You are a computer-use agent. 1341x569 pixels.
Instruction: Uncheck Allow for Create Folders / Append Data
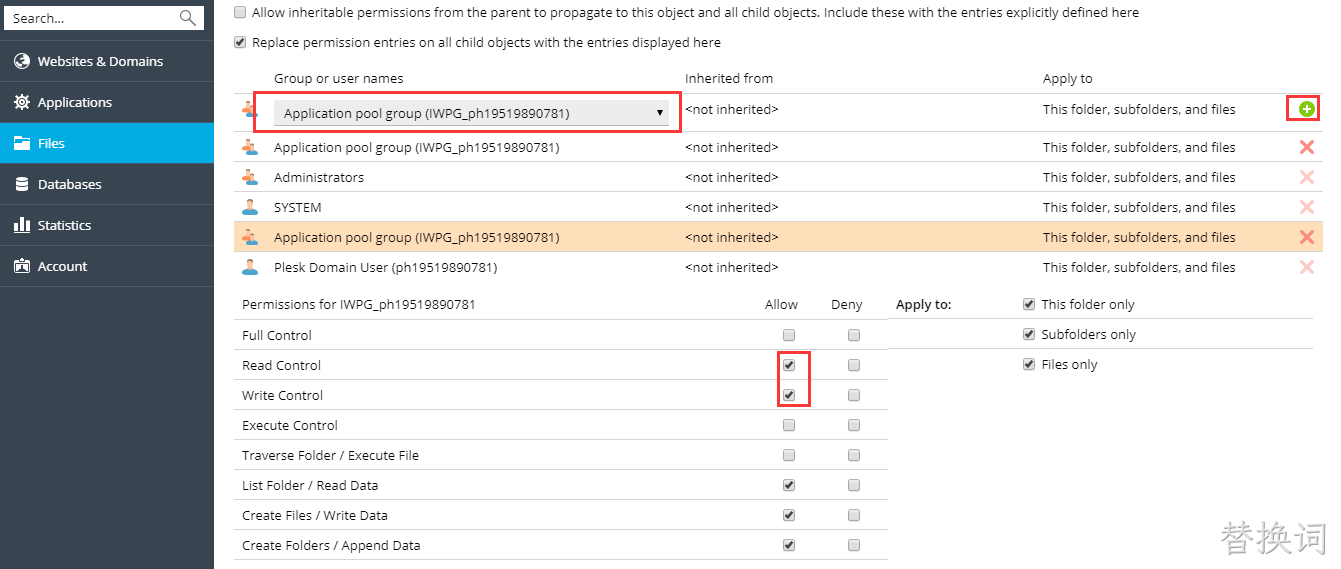(x=789, y=545)
